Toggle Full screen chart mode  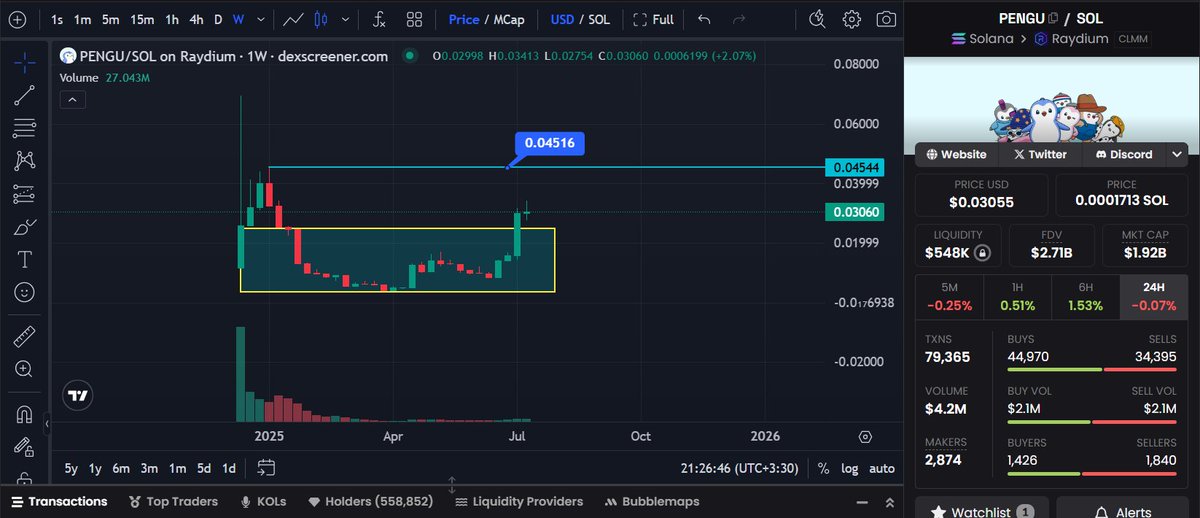coord(653,19)
